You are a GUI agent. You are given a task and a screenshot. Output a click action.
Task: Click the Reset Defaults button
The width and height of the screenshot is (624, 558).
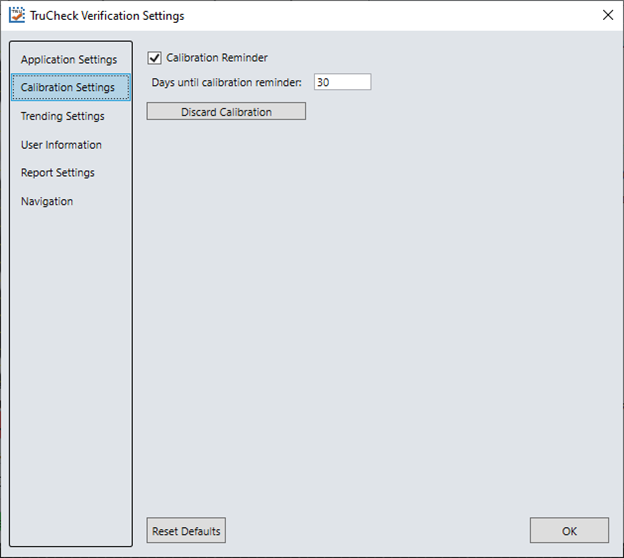186,531
